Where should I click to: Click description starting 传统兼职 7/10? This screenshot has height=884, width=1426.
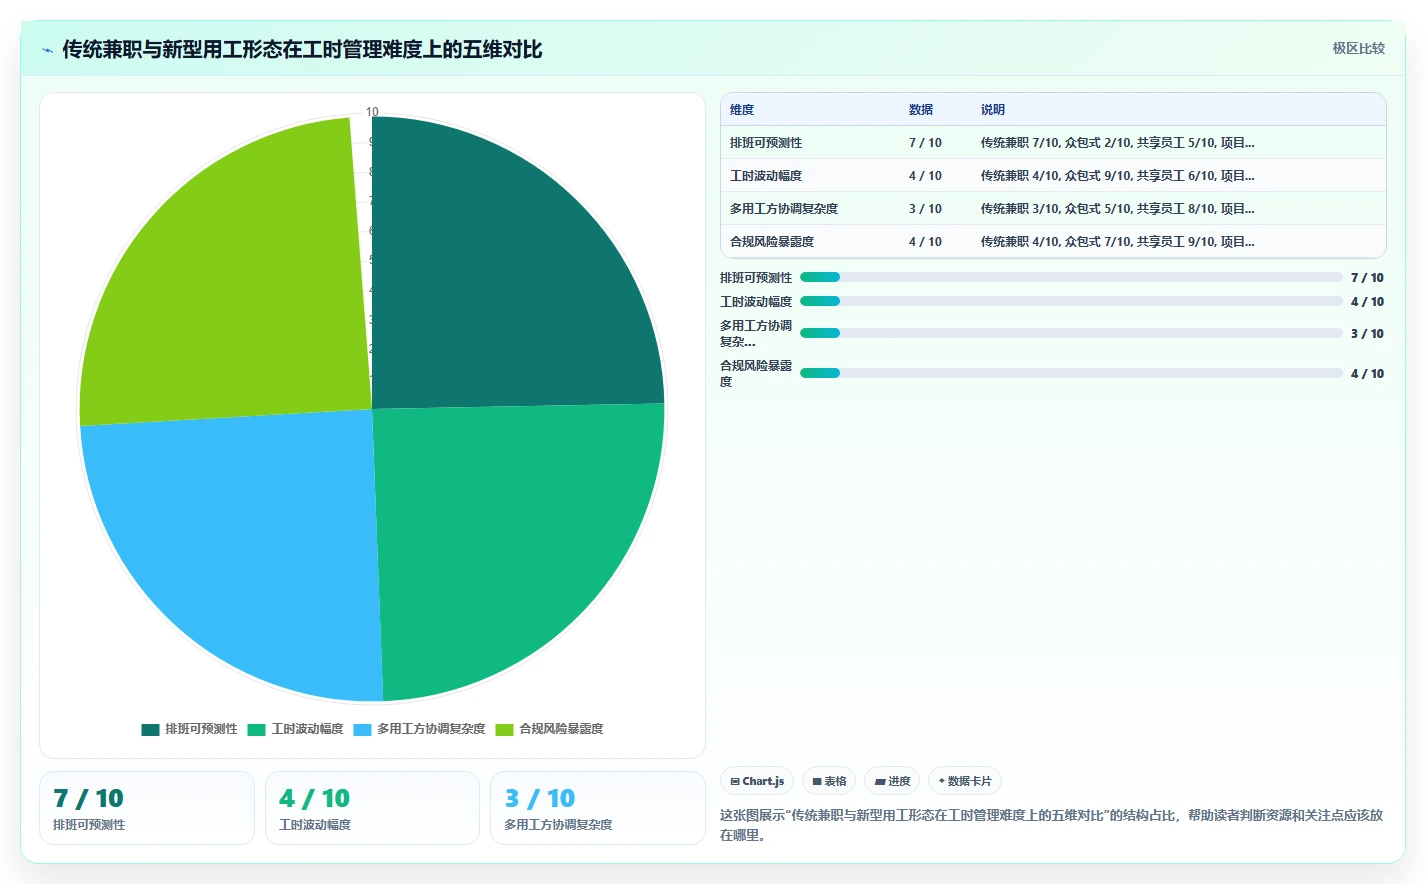(1117, 143)
